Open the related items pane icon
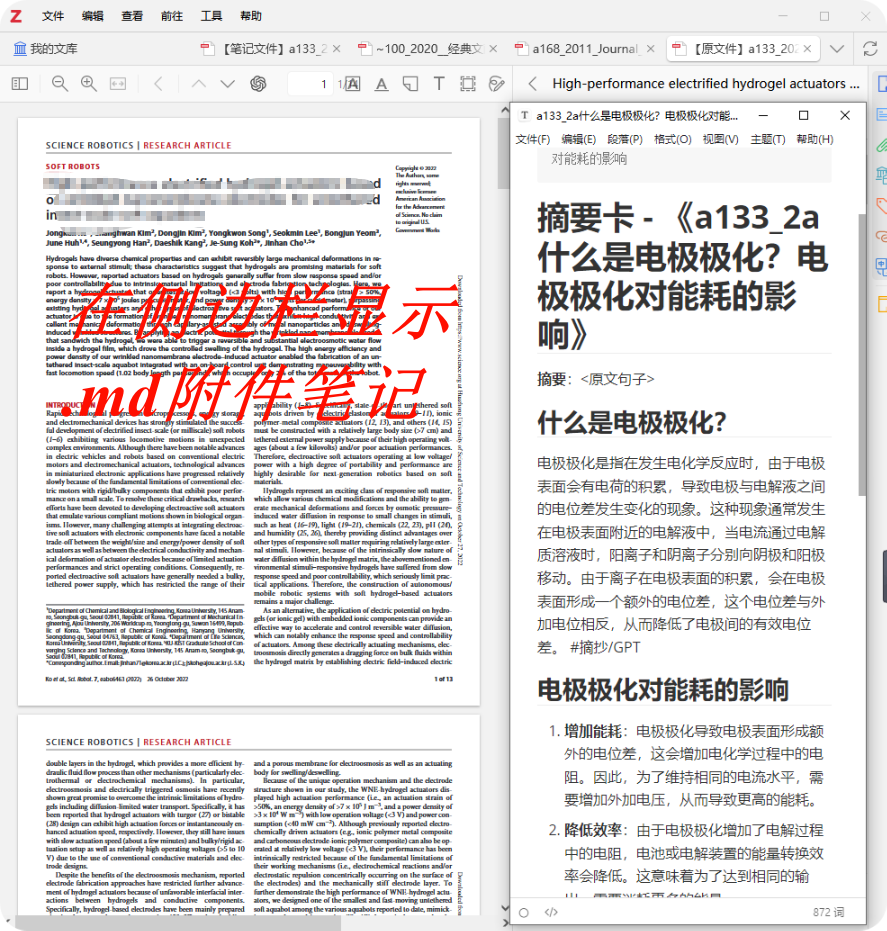 pyautogui.click(x=881, y=236)
